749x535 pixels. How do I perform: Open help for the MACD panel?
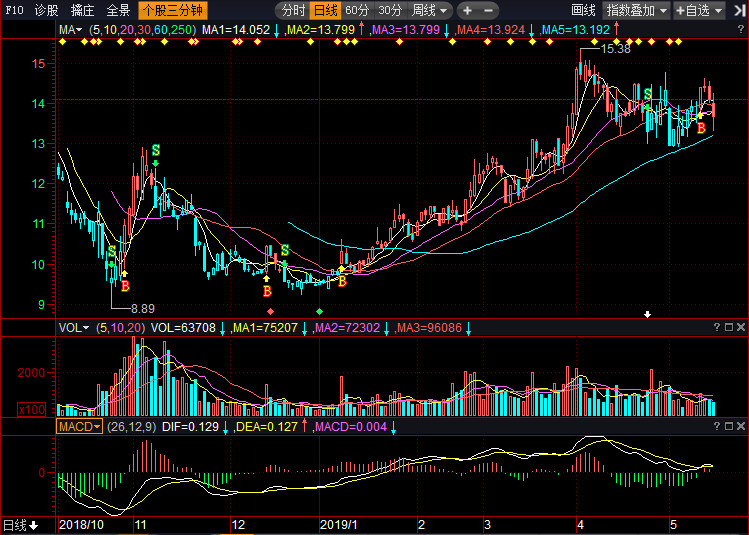(x=717, y=426)
